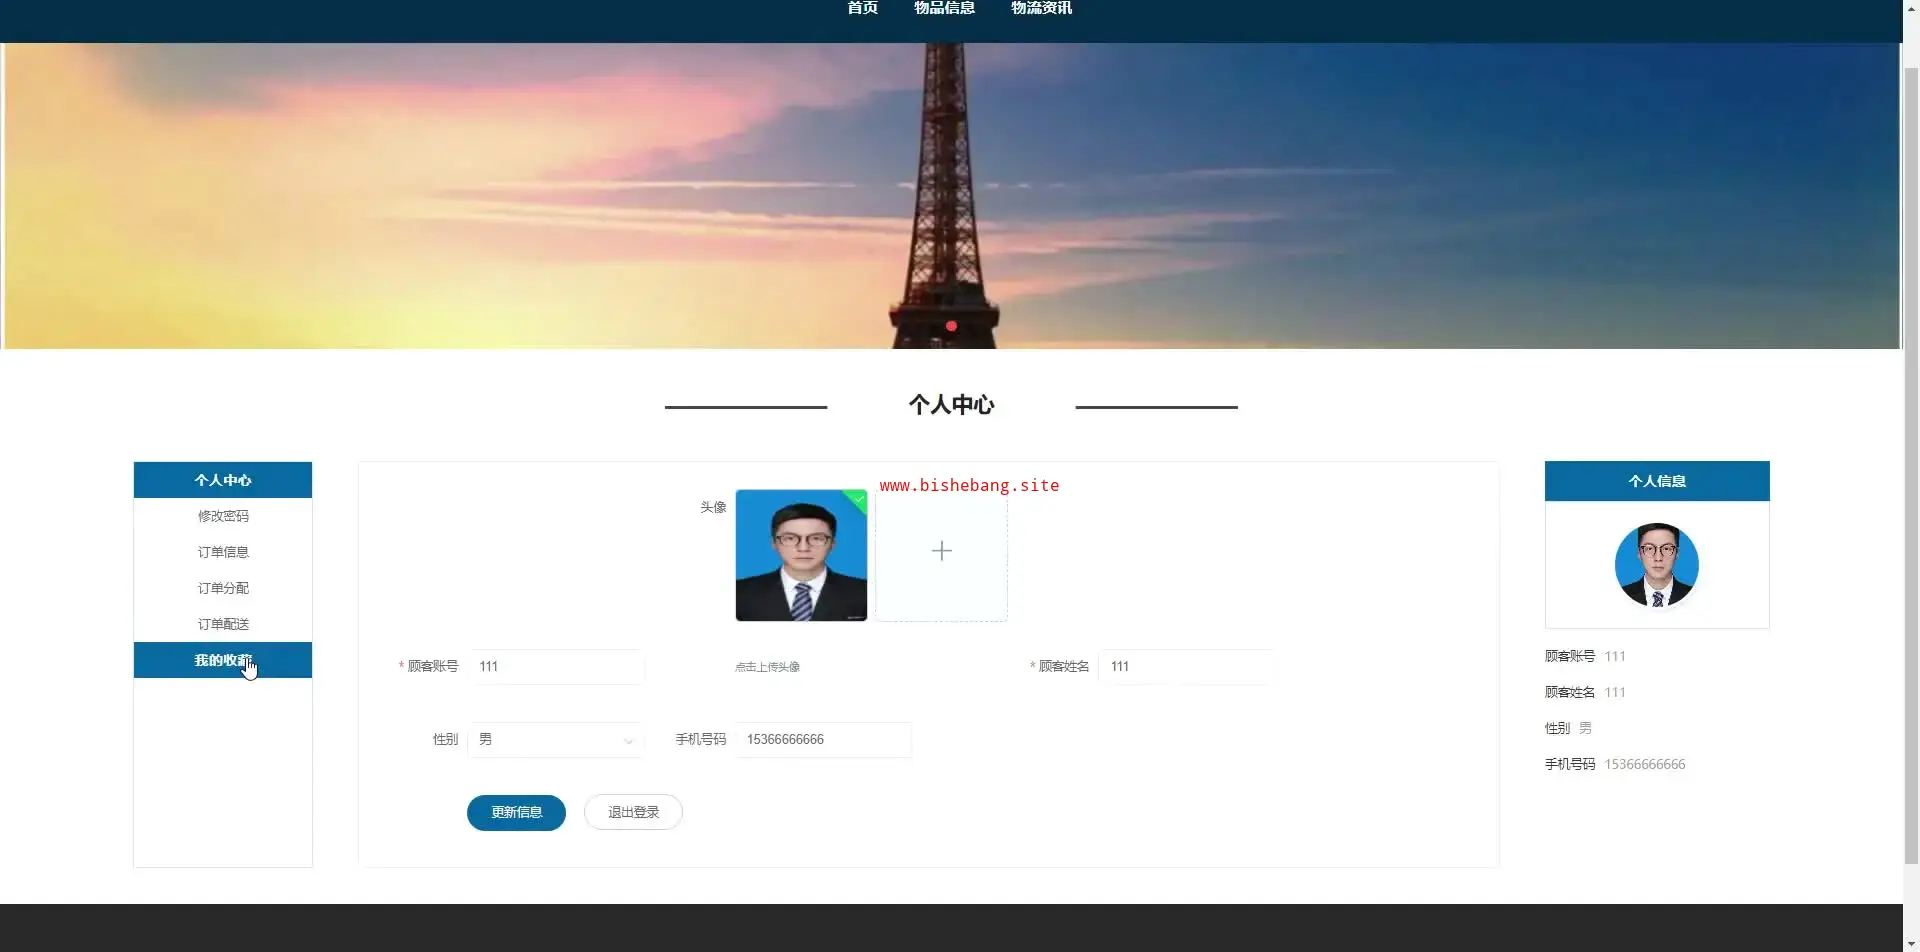Open 订单信息 from sidebar menu

223,552
